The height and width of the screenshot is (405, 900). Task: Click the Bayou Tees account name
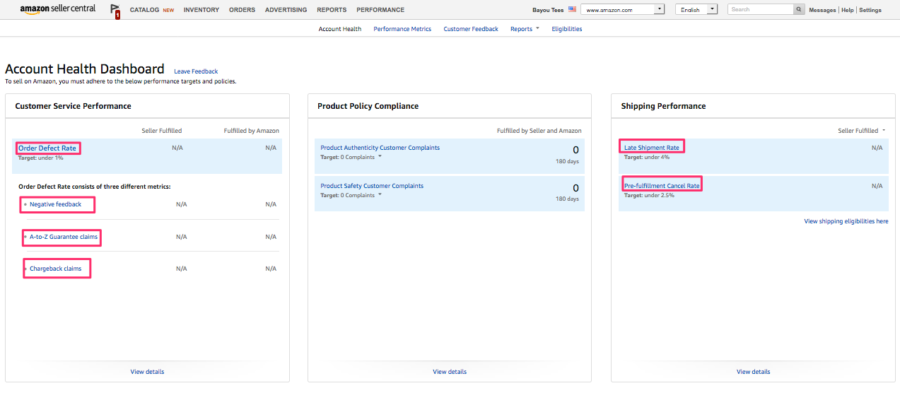pyautogui.click(x=549, y=10)
